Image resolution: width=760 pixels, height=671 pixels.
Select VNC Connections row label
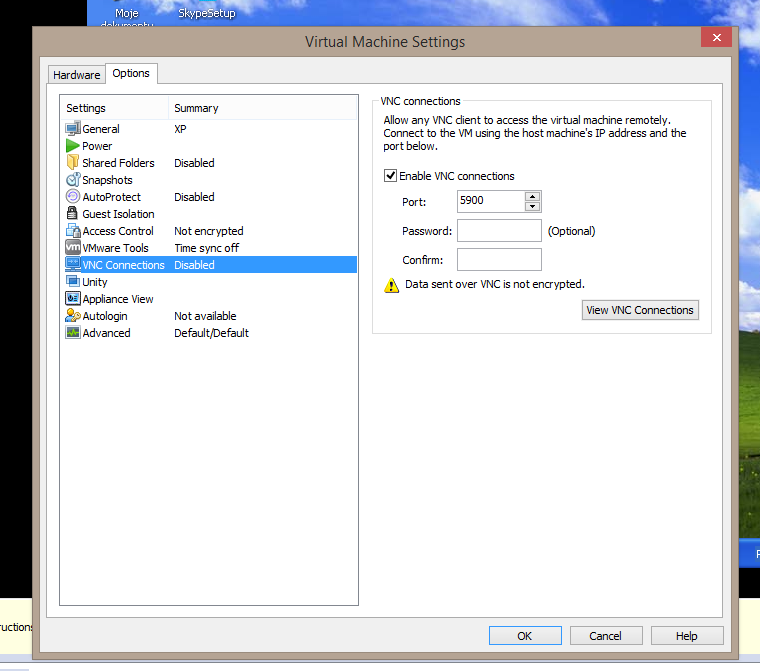pos(123,265)
